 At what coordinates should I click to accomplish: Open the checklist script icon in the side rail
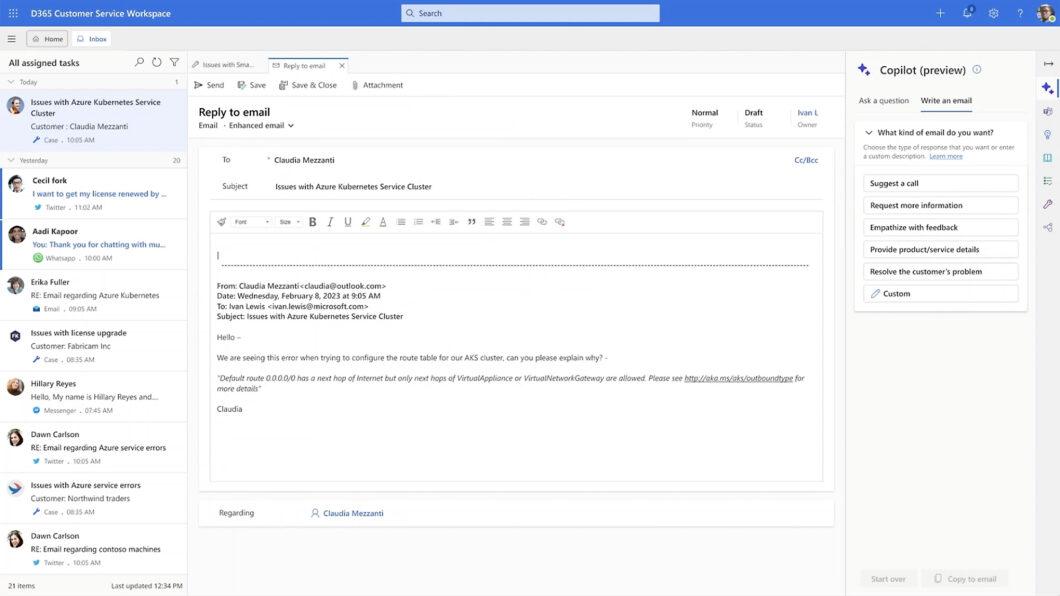[1048, 181]
